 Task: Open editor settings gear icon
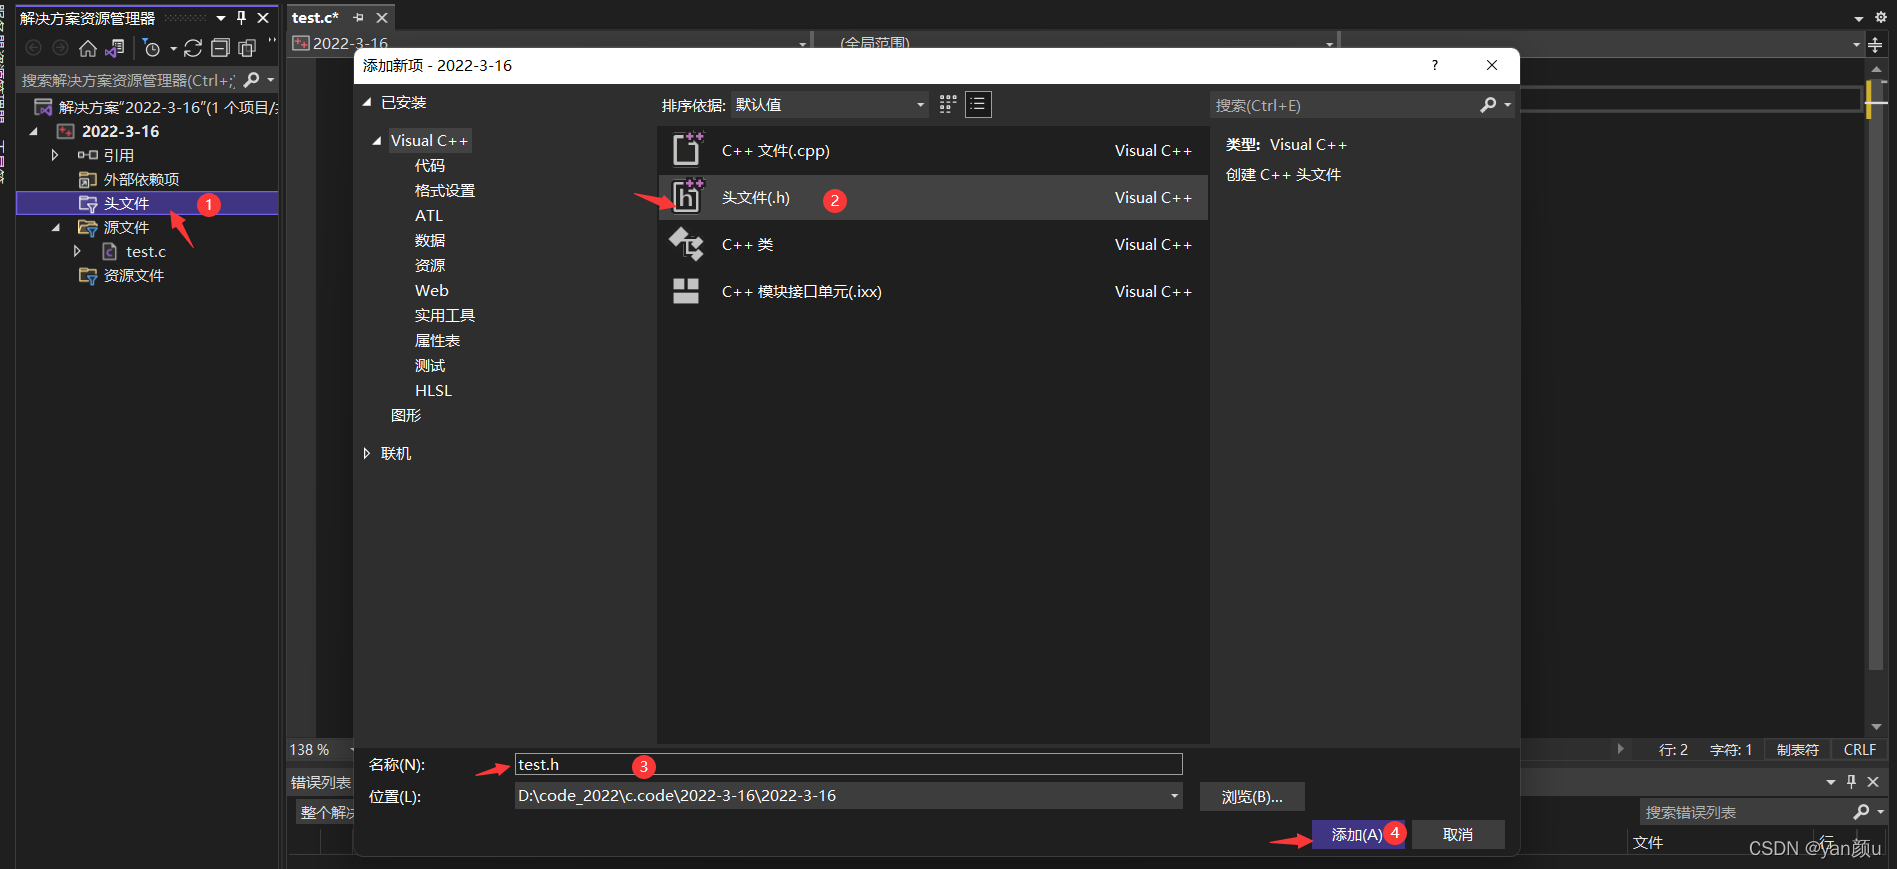click(1880, 18)
